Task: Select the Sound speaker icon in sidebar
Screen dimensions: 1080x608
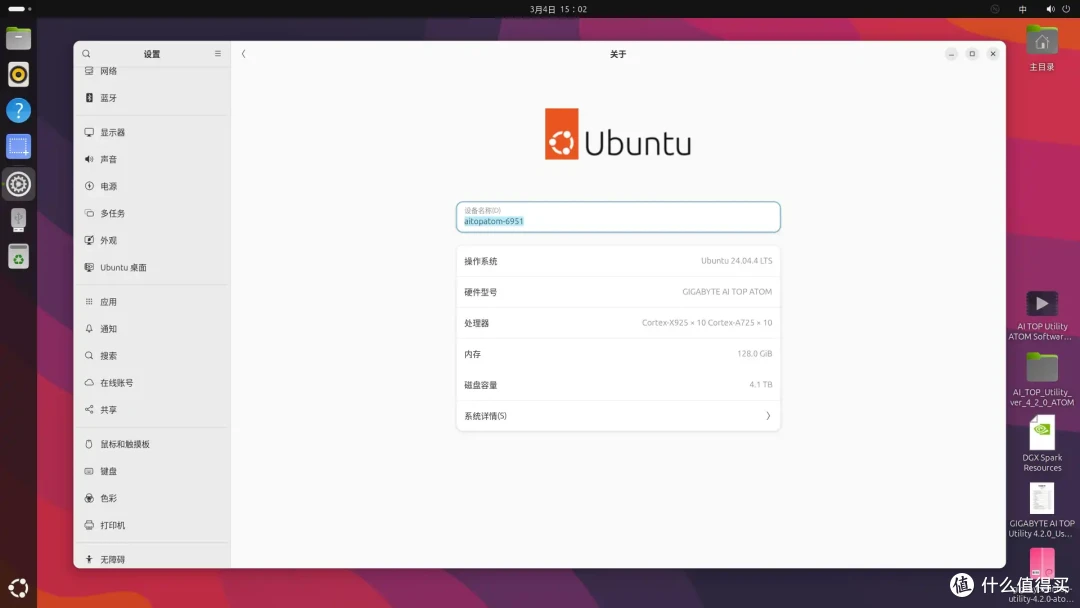Action: pos(89,159)
